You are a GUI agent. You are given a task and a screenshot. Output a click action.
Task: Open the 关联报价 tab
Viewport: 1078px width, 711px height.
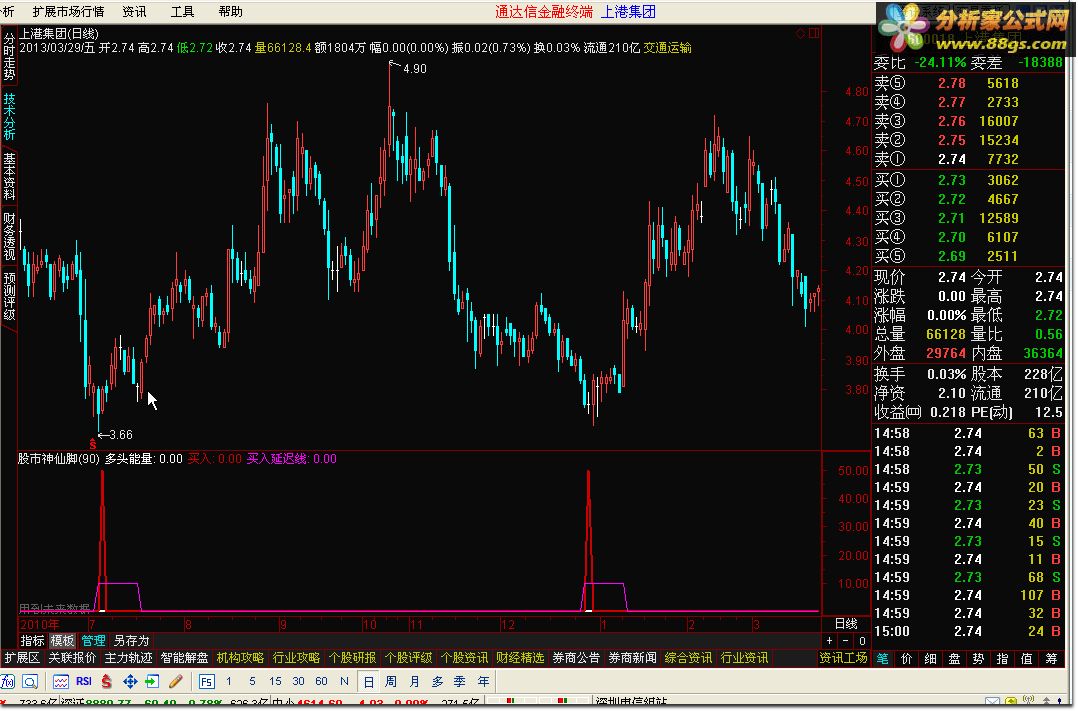[72, 658]
